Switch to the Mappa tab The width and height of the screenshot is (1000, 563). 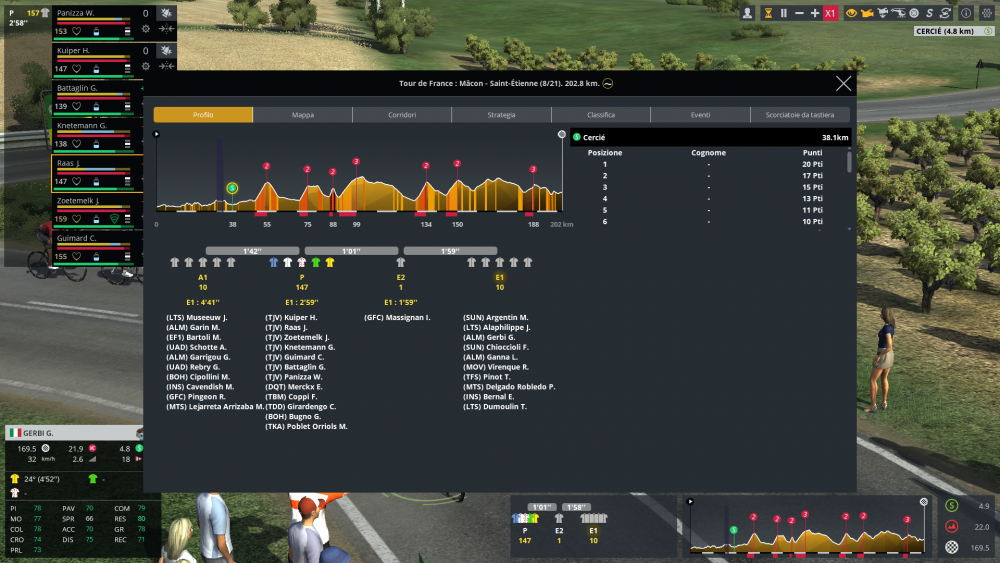[x=303, y=115]
